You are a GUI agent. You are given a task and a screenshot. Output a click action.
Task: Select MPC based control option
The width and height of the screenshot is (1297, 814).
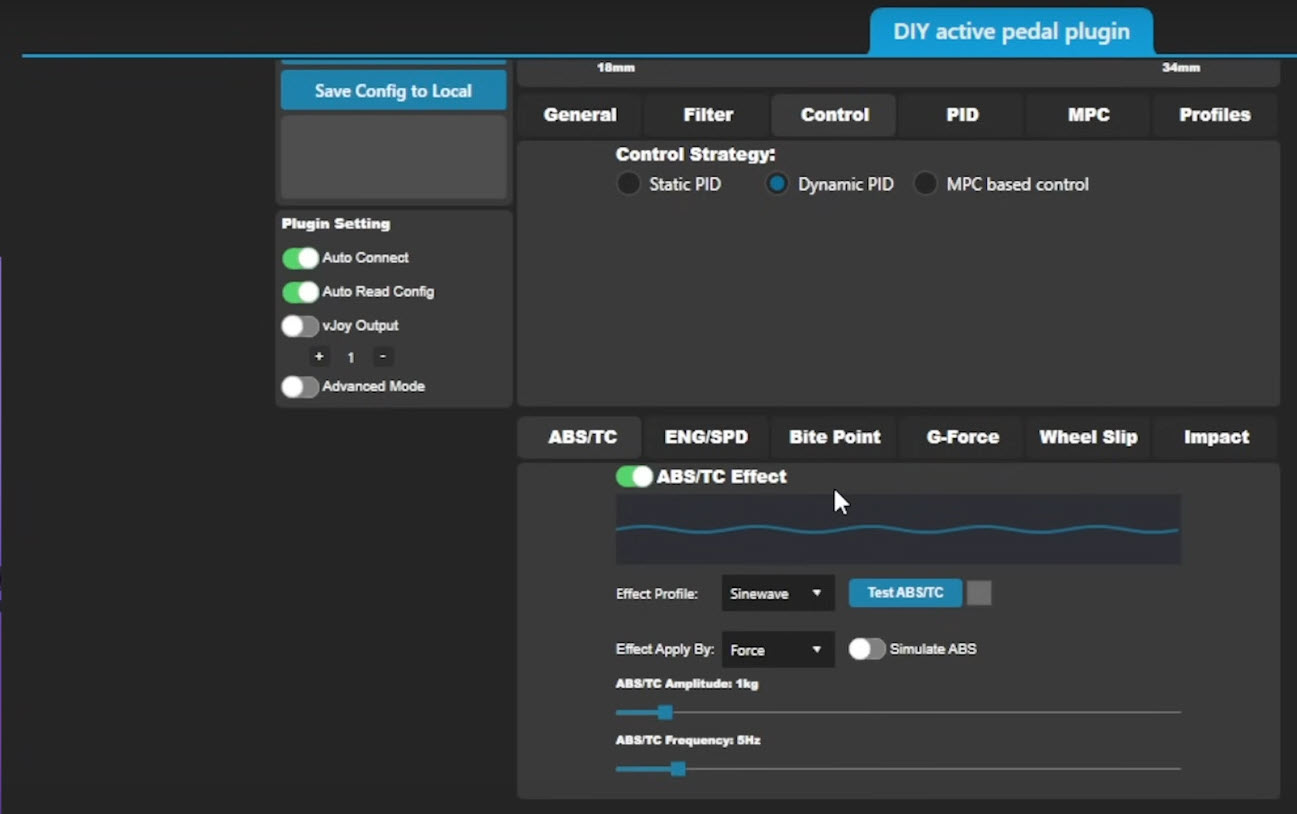[x=926, y=184]
